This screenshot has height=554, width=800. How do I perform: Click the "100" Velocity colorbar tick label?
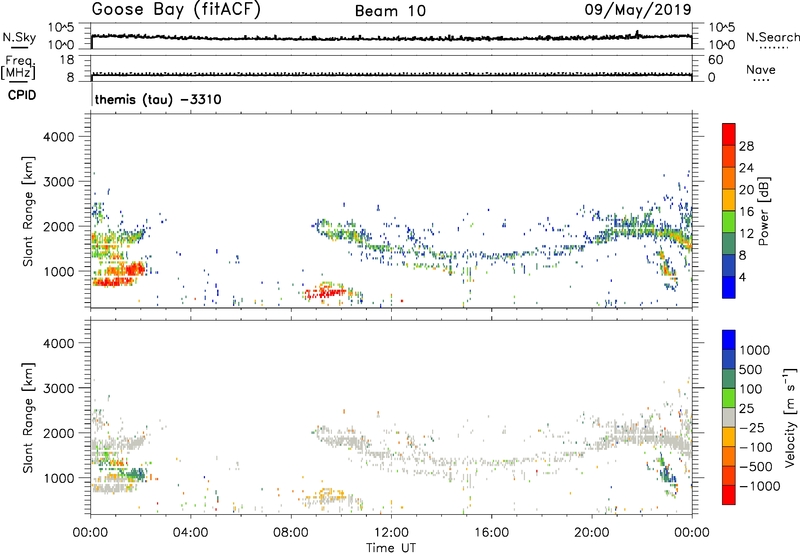(x=751, y=389)
